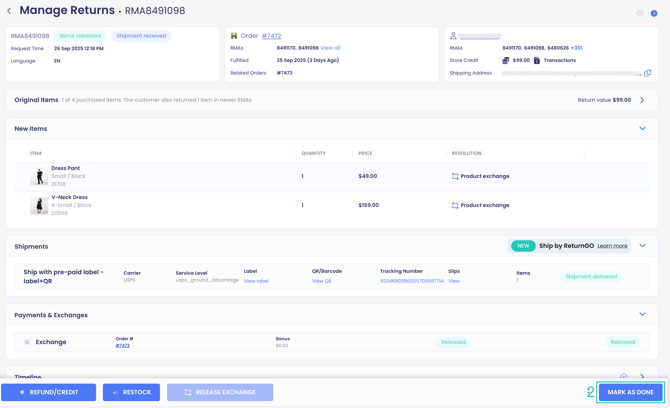Click the back arrow beside Manage Returns
Screen dimensions: 670x408
[9, 11]
